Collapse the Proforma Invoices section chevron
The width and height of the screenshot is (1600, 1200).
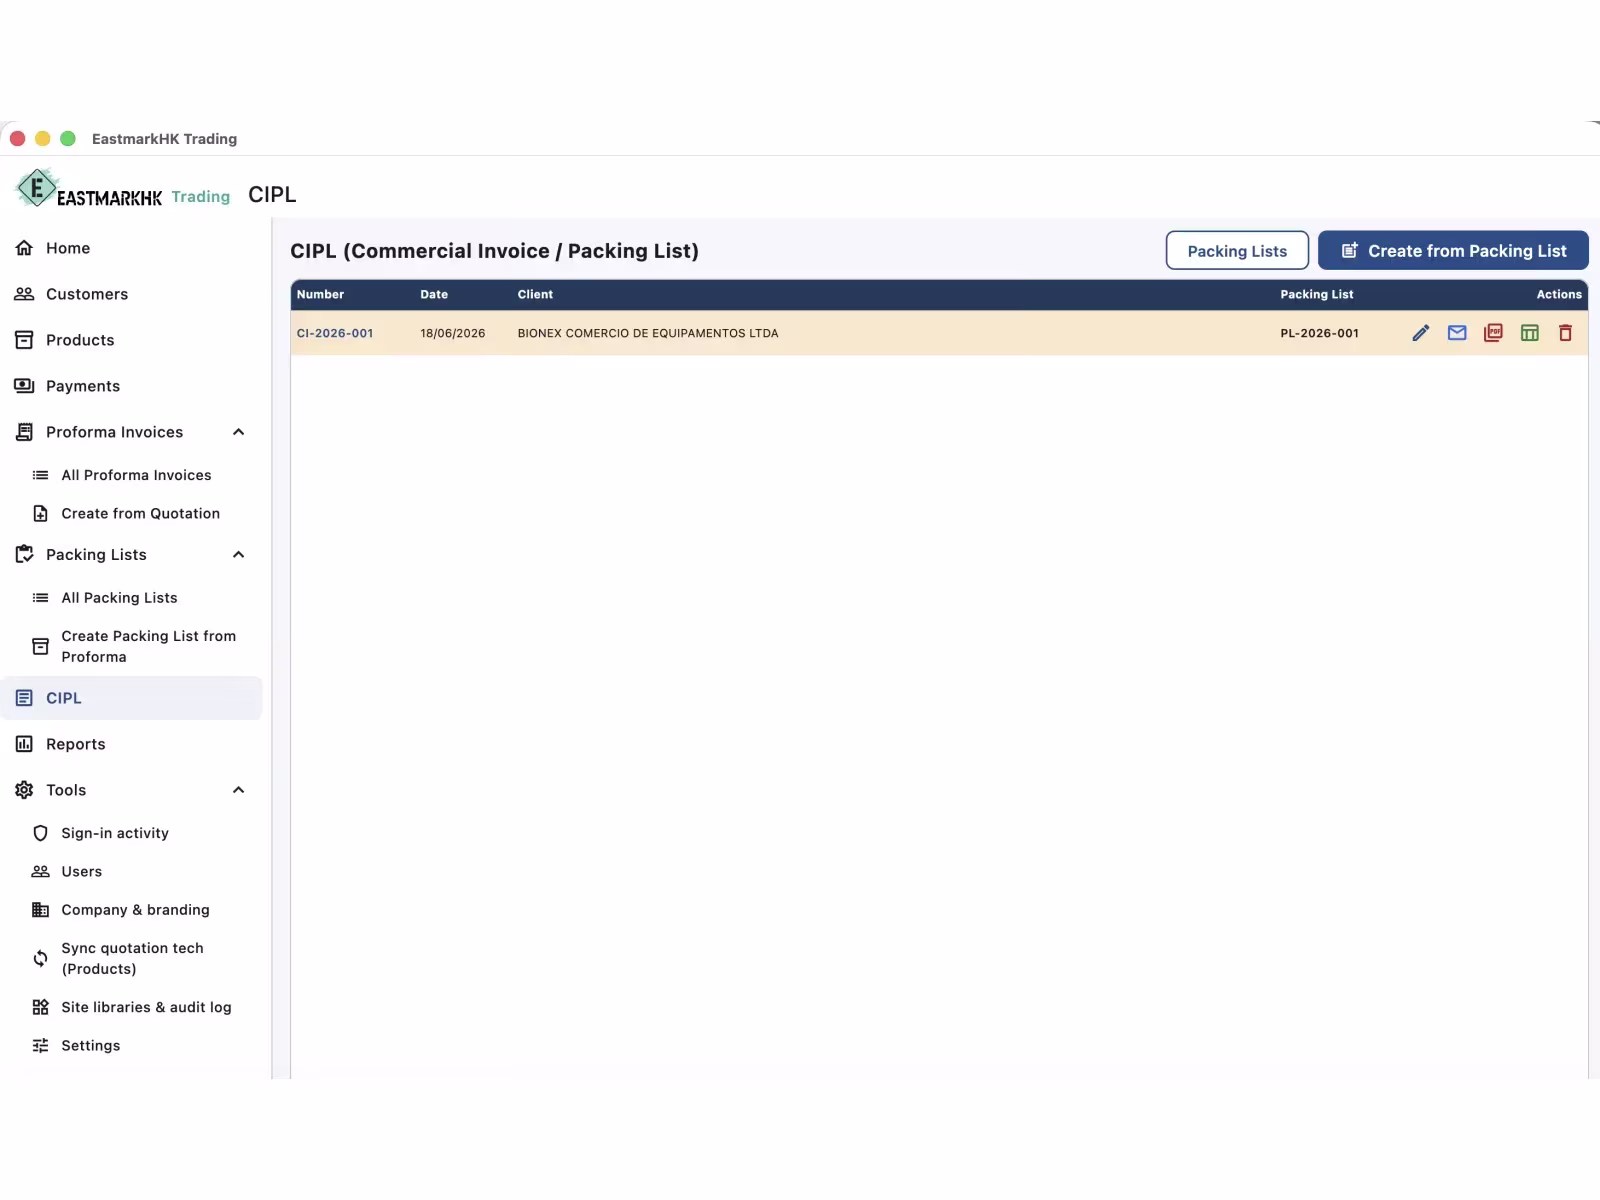(238, 432)
